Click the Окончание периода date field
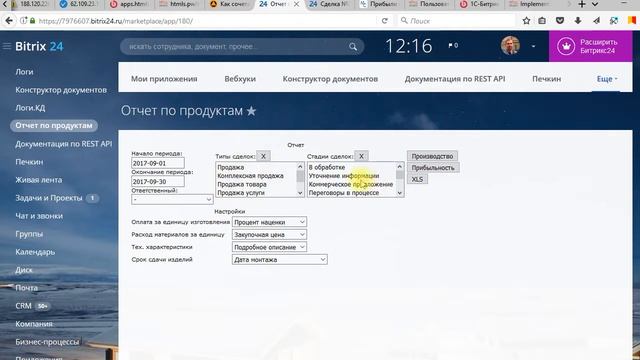 tap(158, 182)
